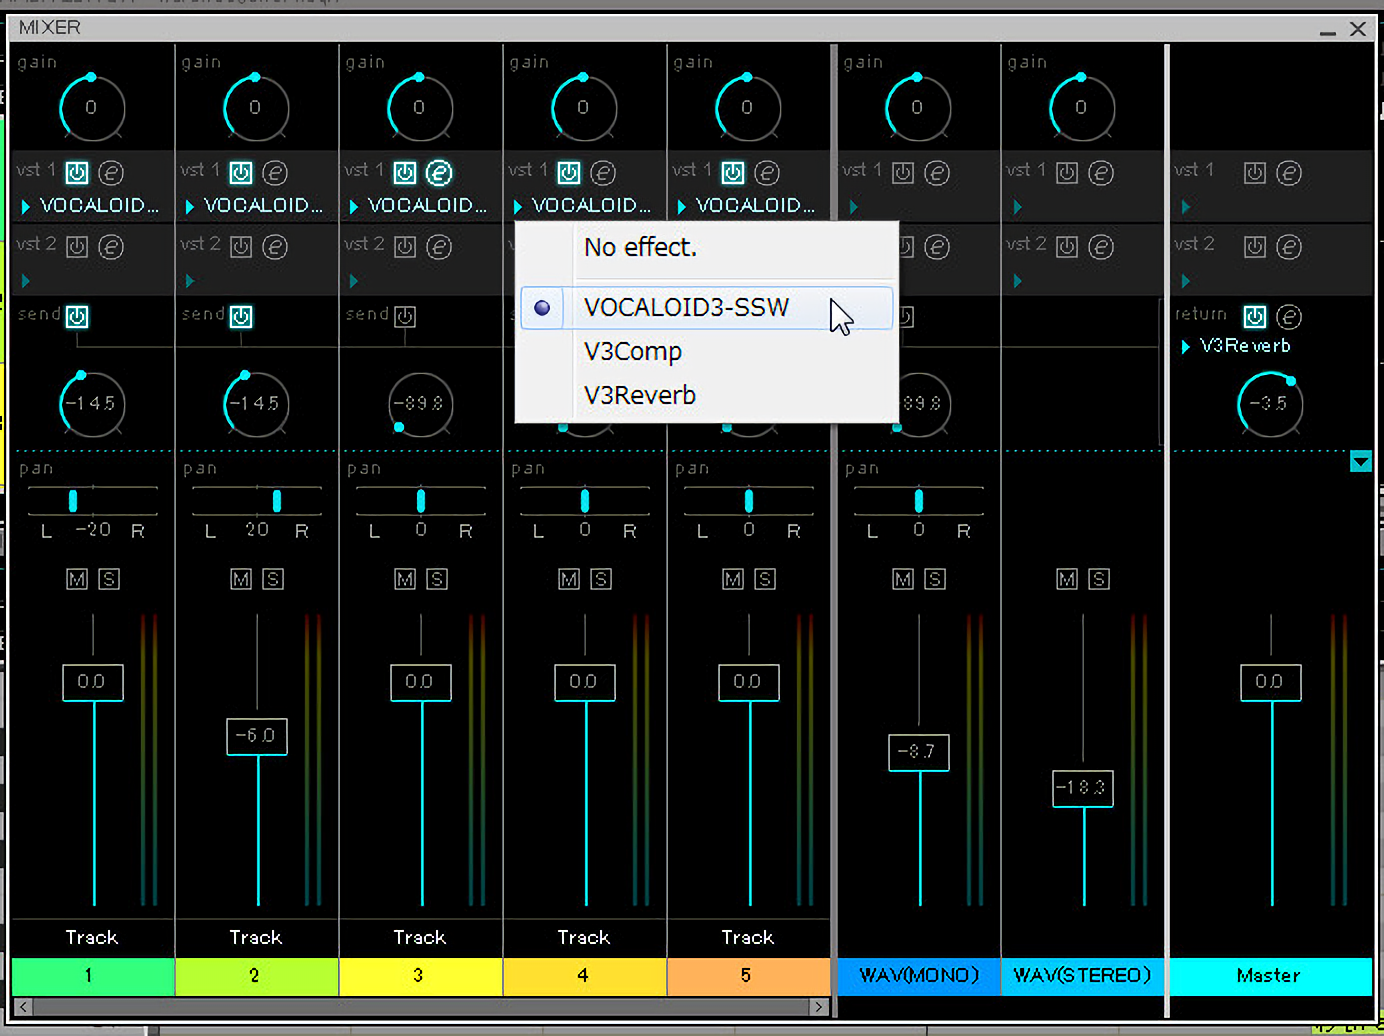Open vst 1 editor on WAV(STEREO) channel
Image resolution: width=1384 pixels, height=1036 pixels.
point(1101,173)
